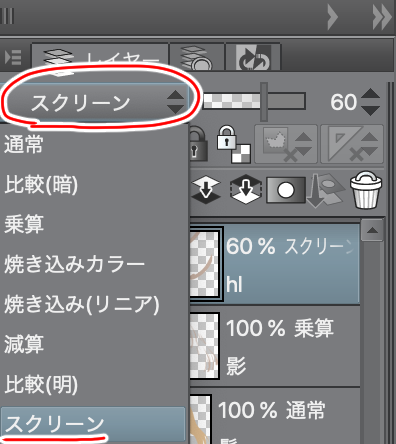The width and height of the screenshot is (396, 444).
Task: Select the hl layer at 60% スクリーン
Action: [275, 264]
